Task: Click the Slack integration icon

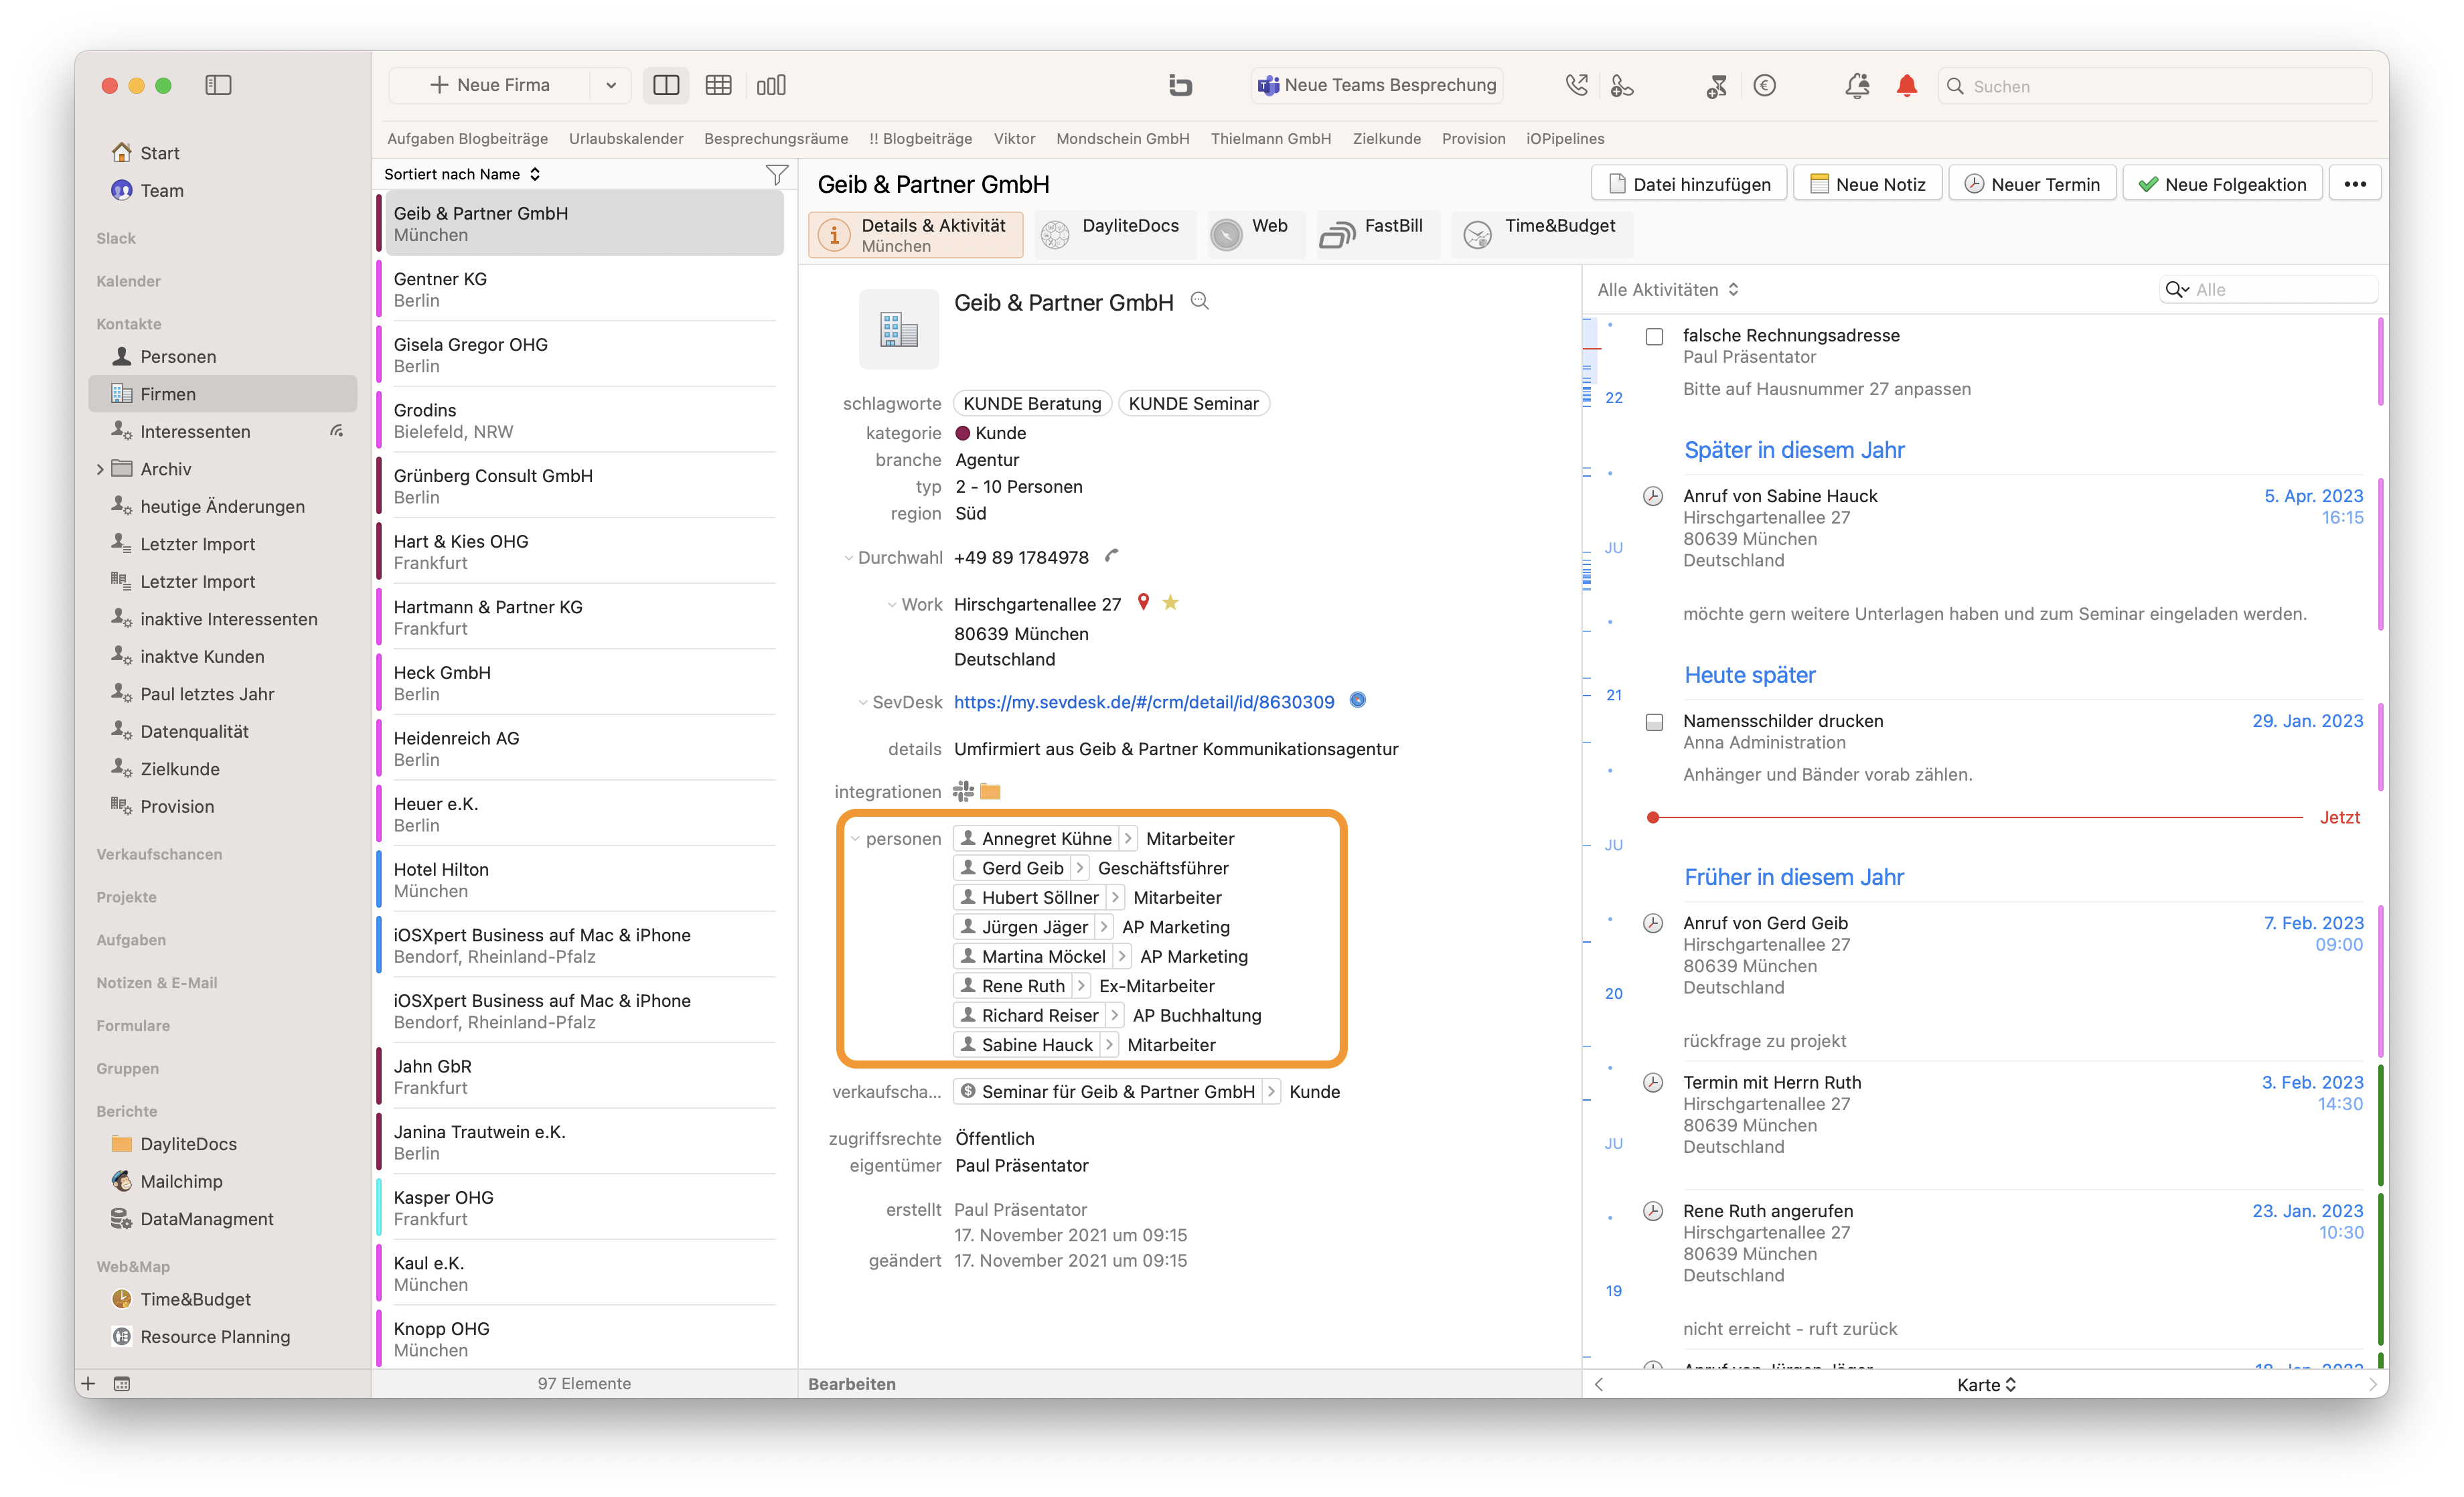Action: (962, 791)
